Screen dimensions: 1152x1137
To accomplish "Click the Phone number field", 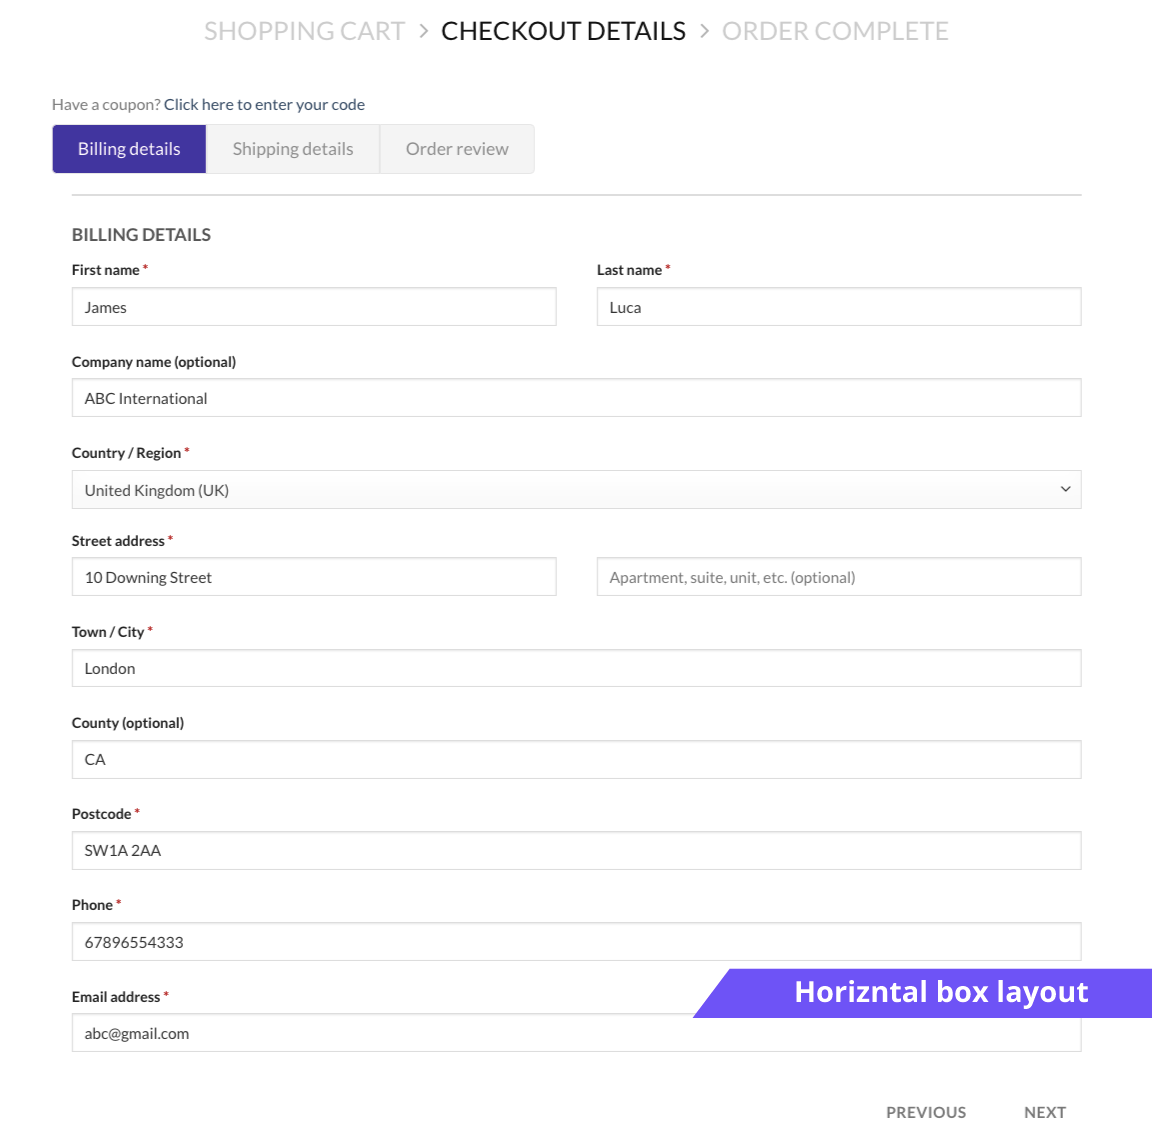I will [576, 942].
